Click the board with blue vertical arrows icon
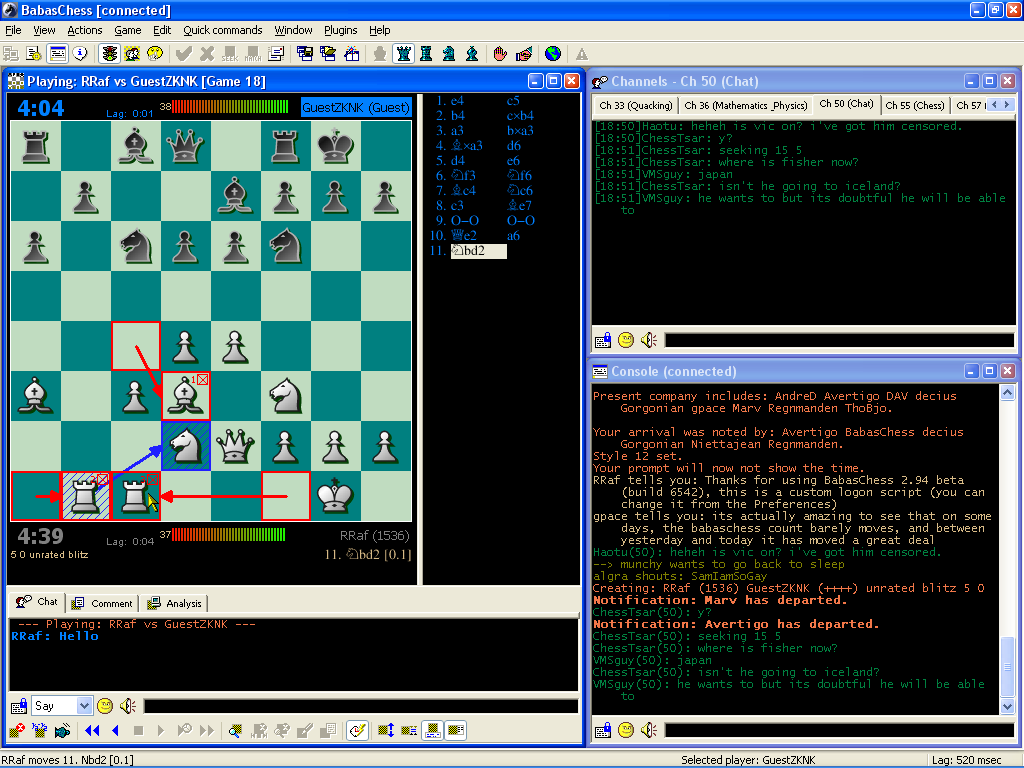The height and width of the screenshot is (768, 1024). coord(386,730)
